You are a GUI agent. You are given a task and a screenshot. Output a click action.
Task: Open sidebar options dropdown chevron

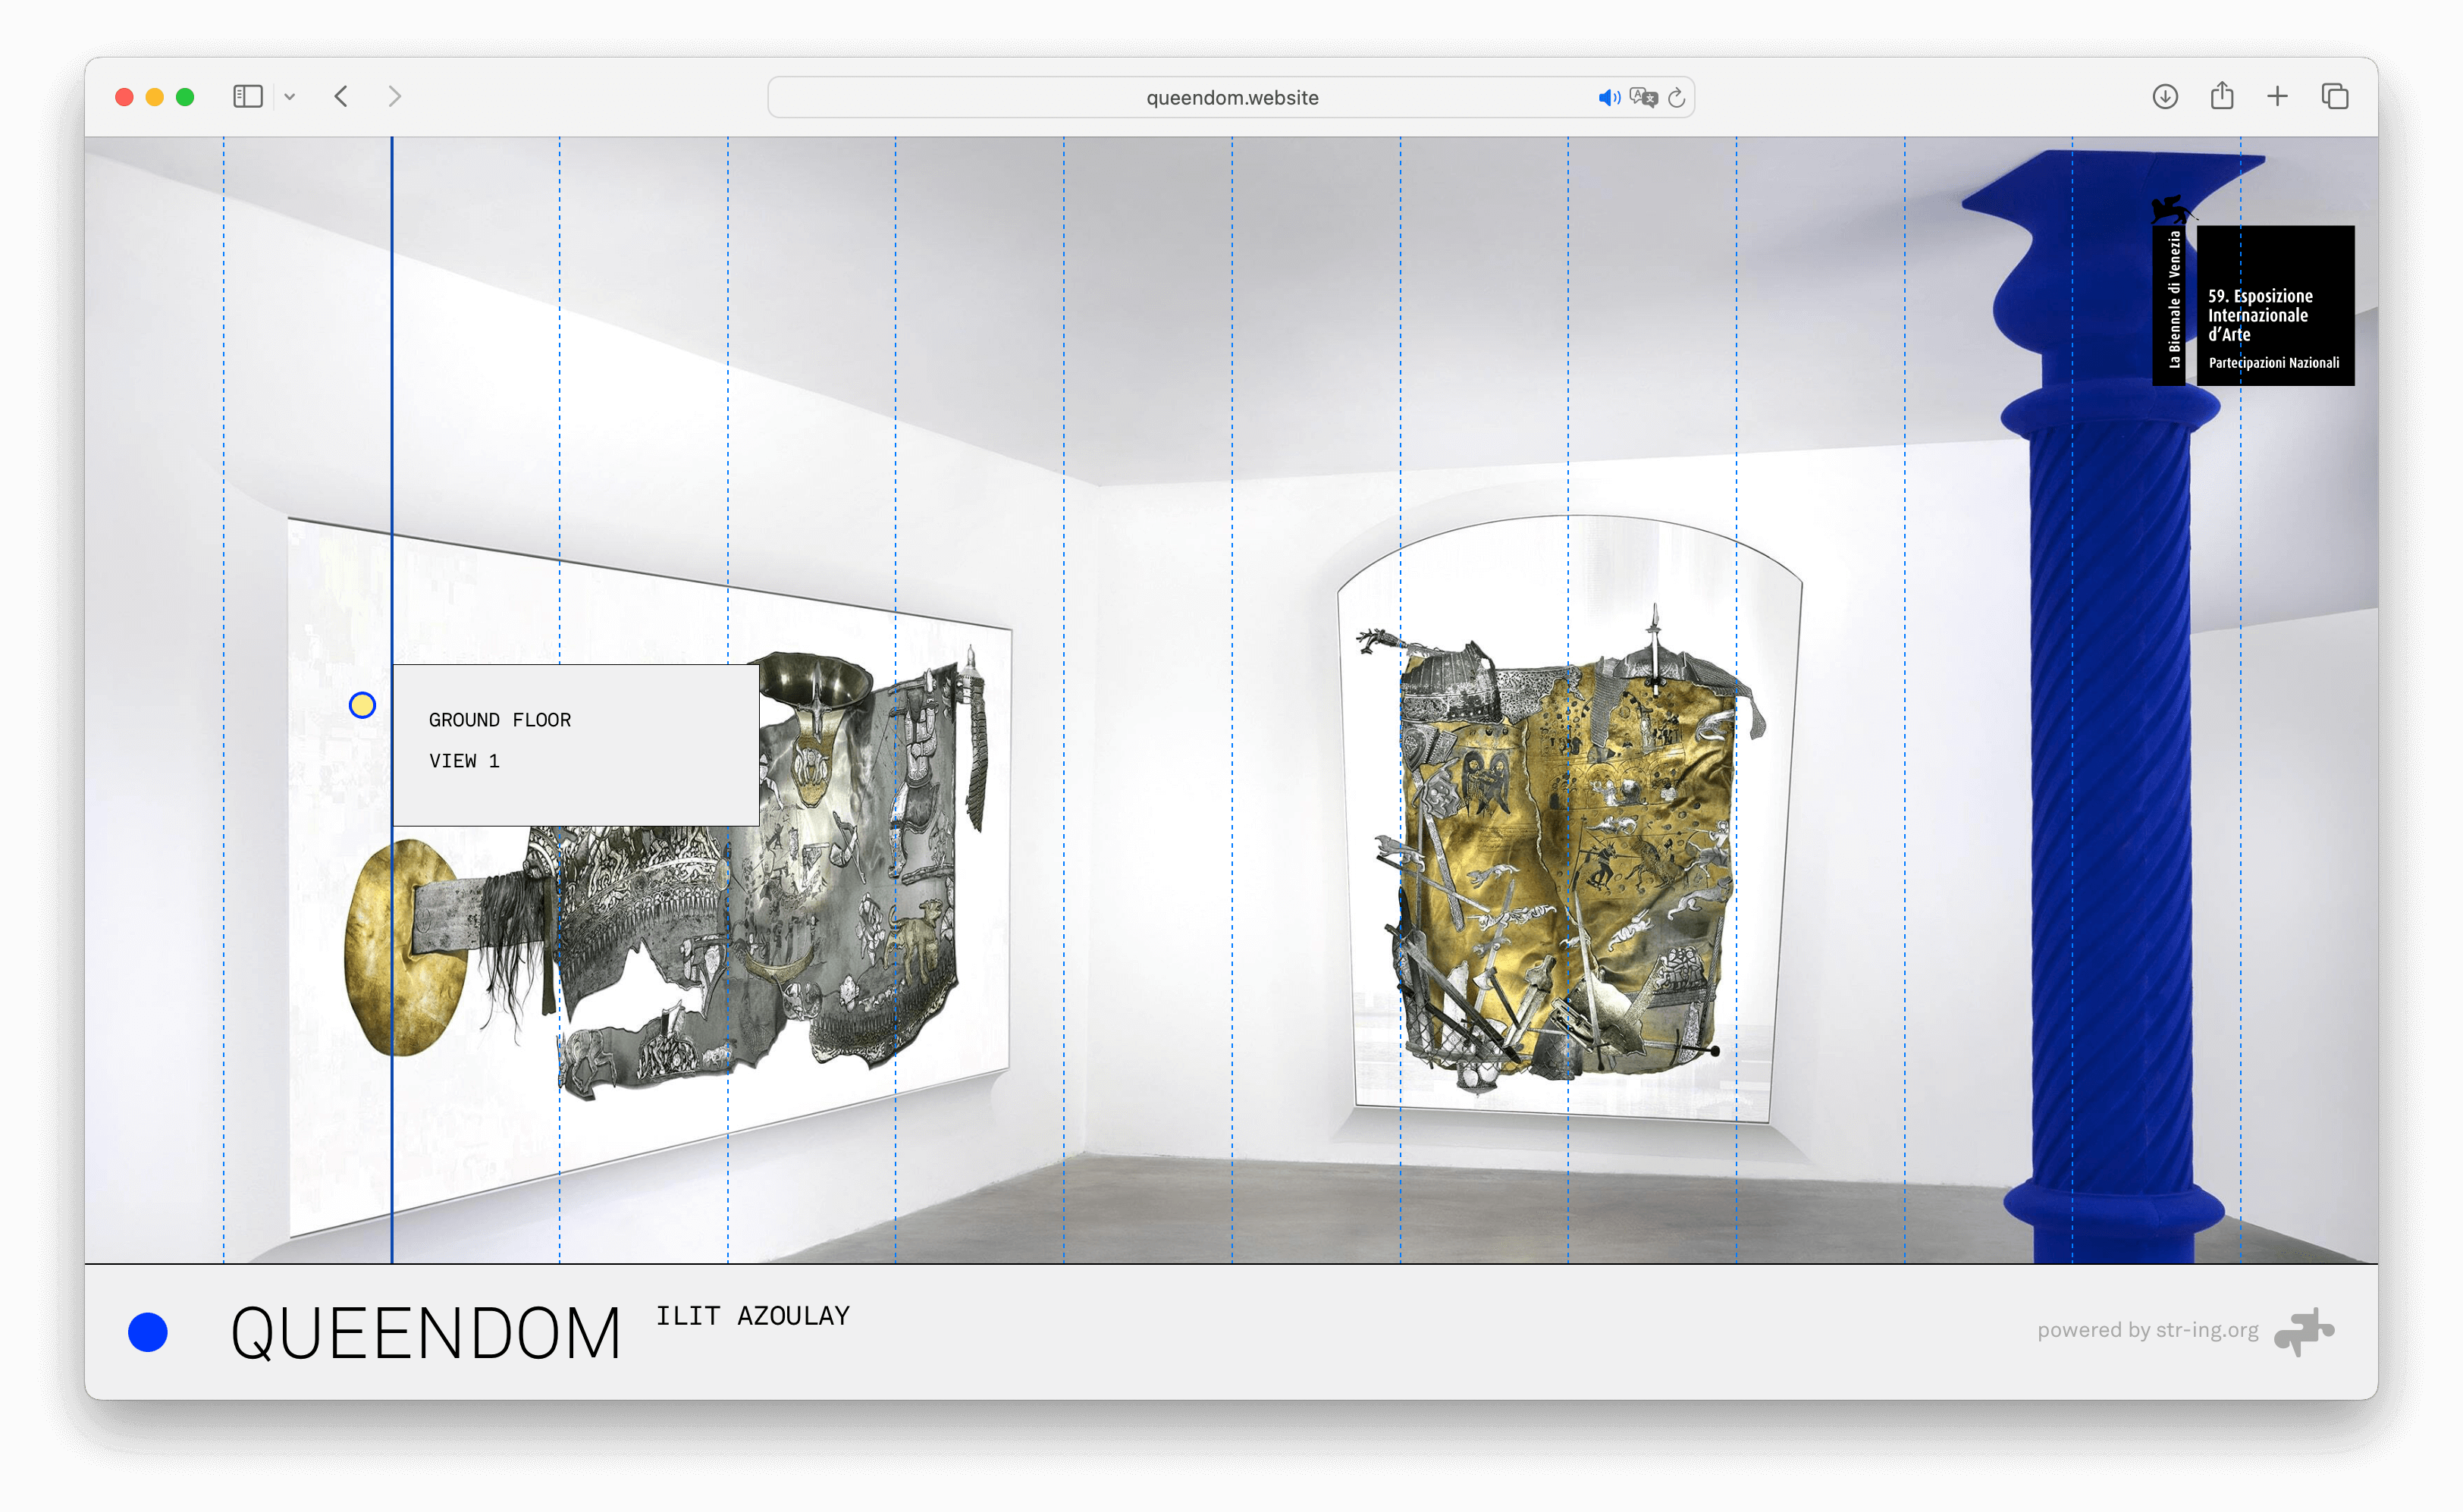point(290,97)
